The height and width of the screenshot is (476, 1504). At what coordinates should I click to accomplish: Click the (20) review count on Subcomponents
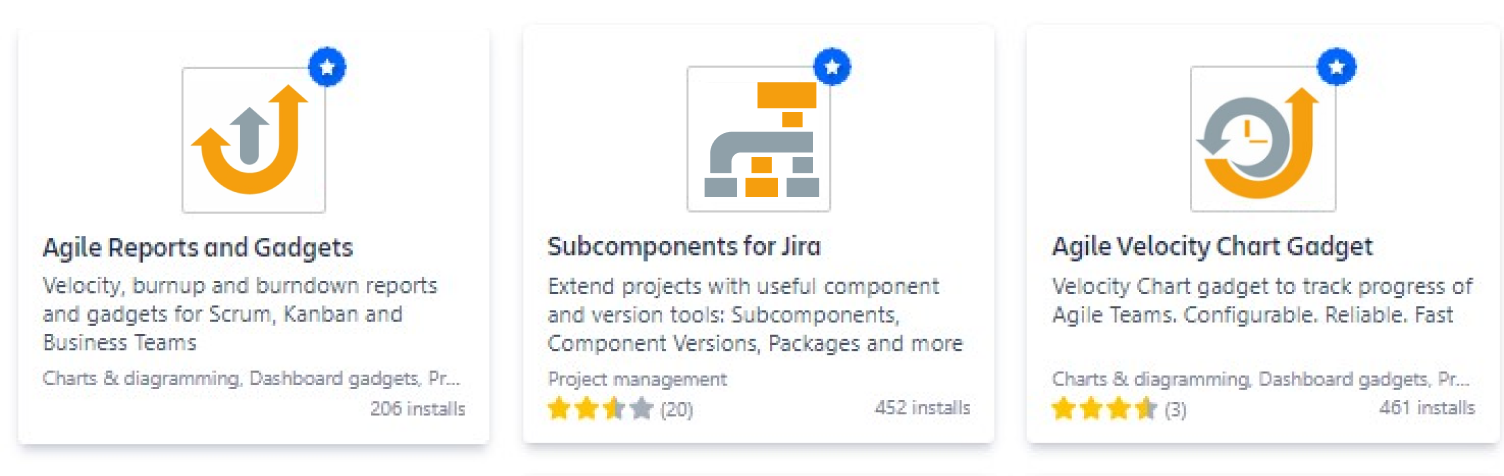676,409
